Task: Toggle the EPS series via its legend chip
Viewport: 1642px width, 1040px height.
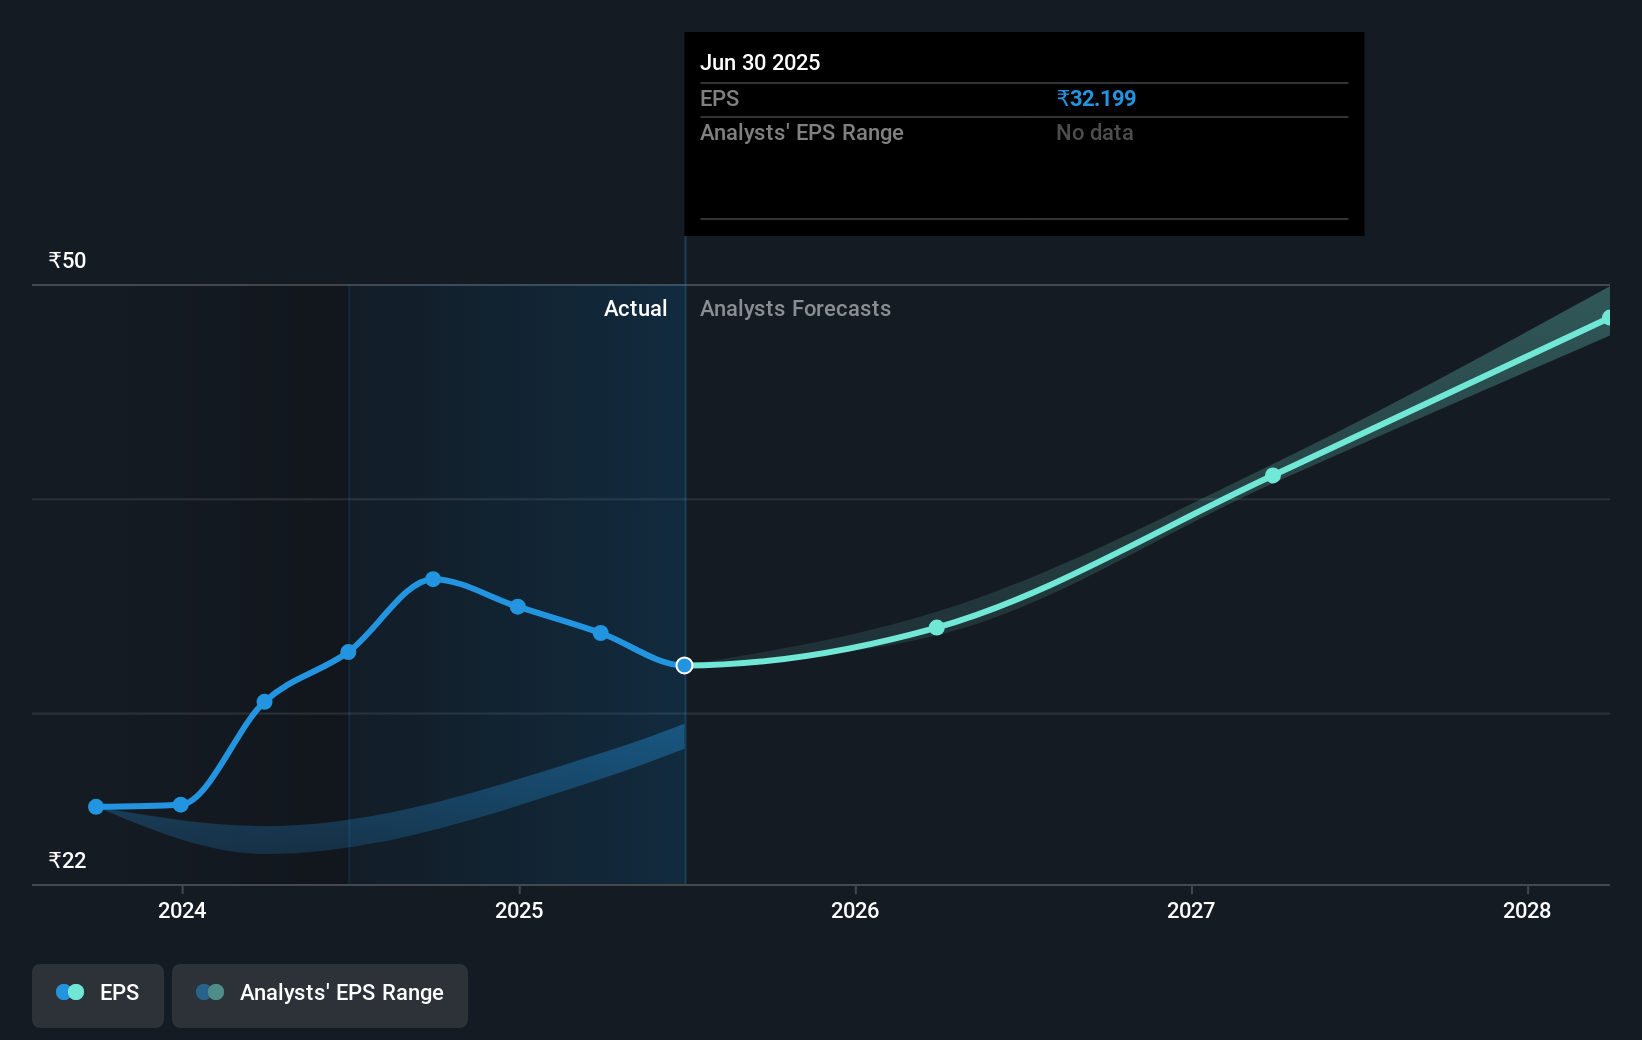Action: click(97, 995)
